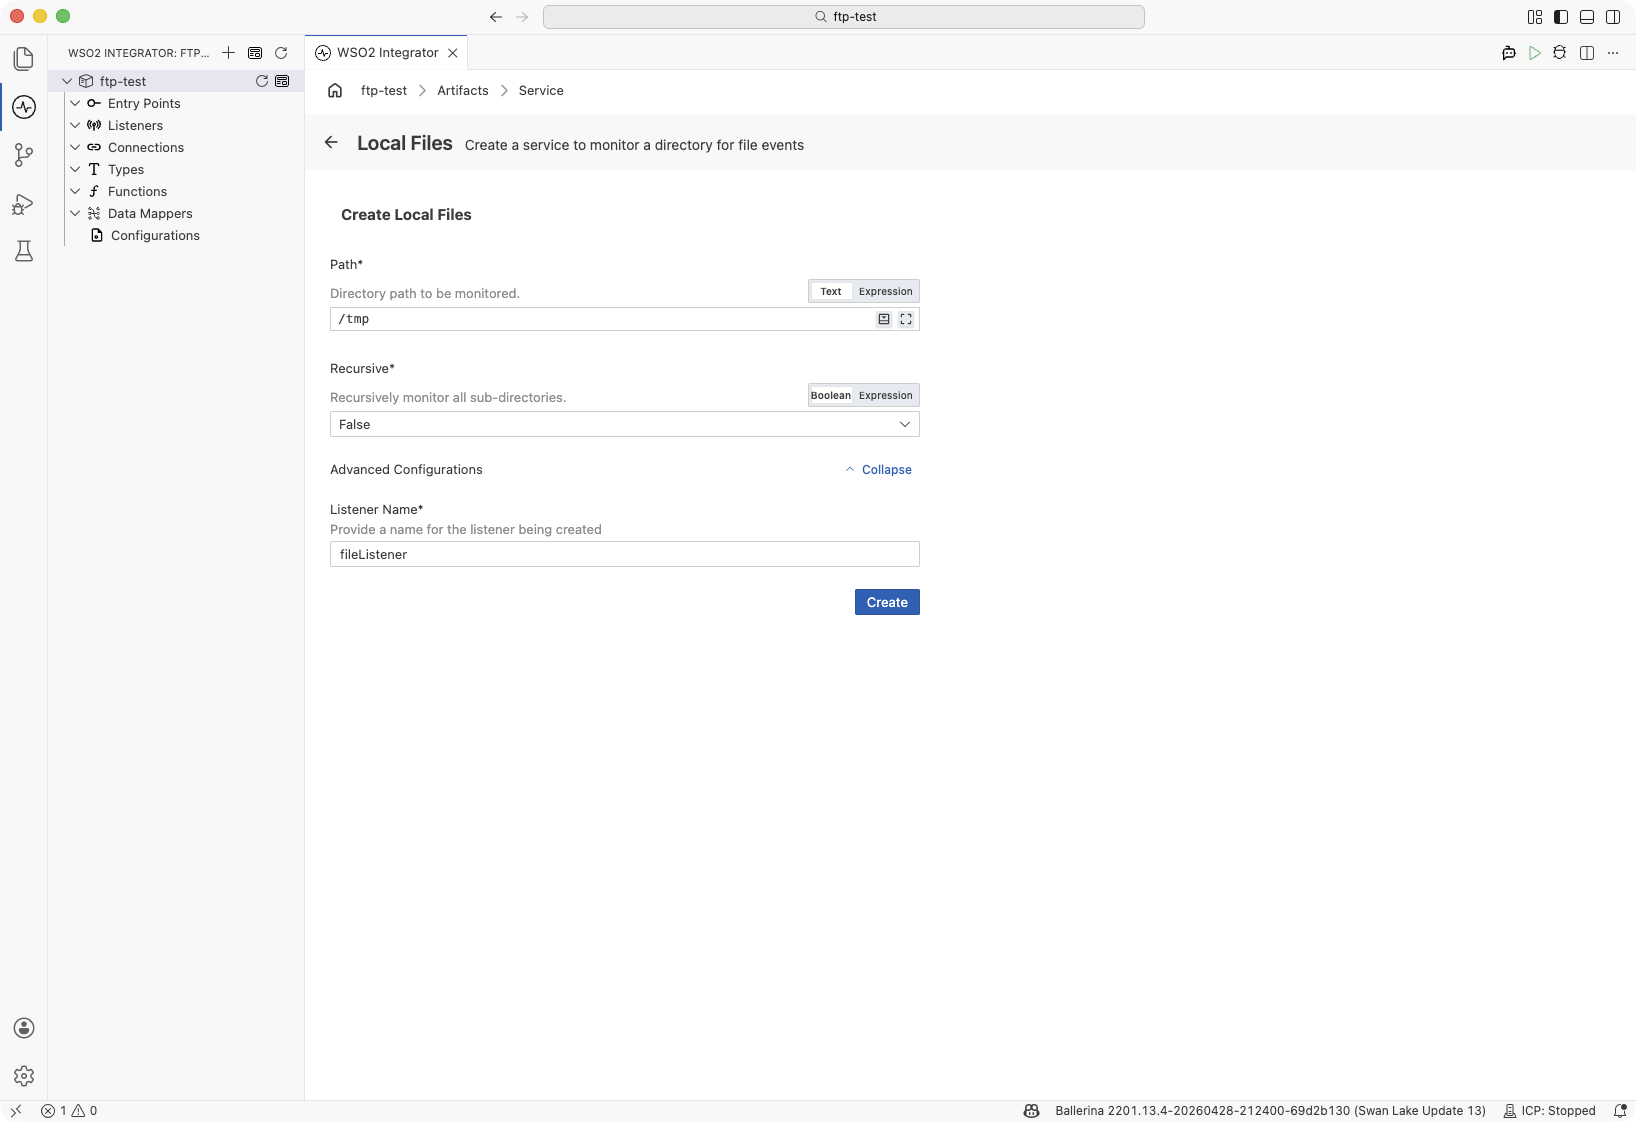
Task: Open notifications bell in status bar
Action: point(1620,1110)
